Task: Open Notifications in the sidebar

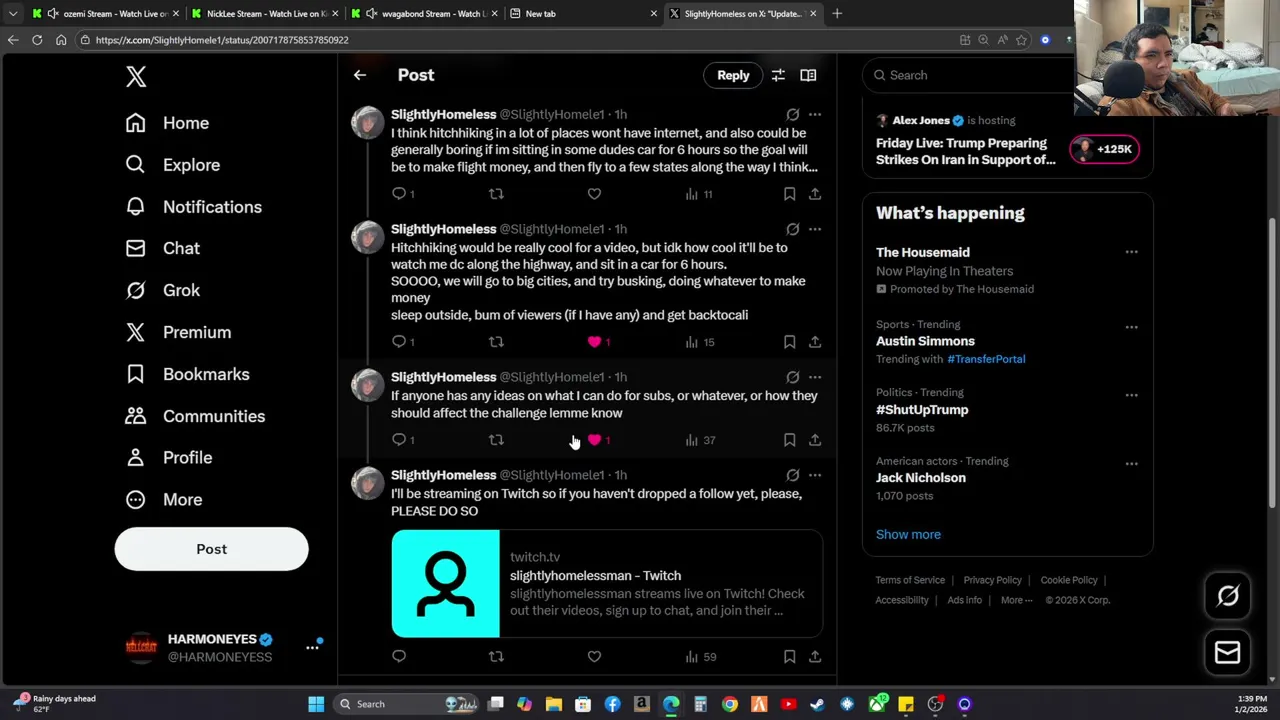Action: point(193,207)
